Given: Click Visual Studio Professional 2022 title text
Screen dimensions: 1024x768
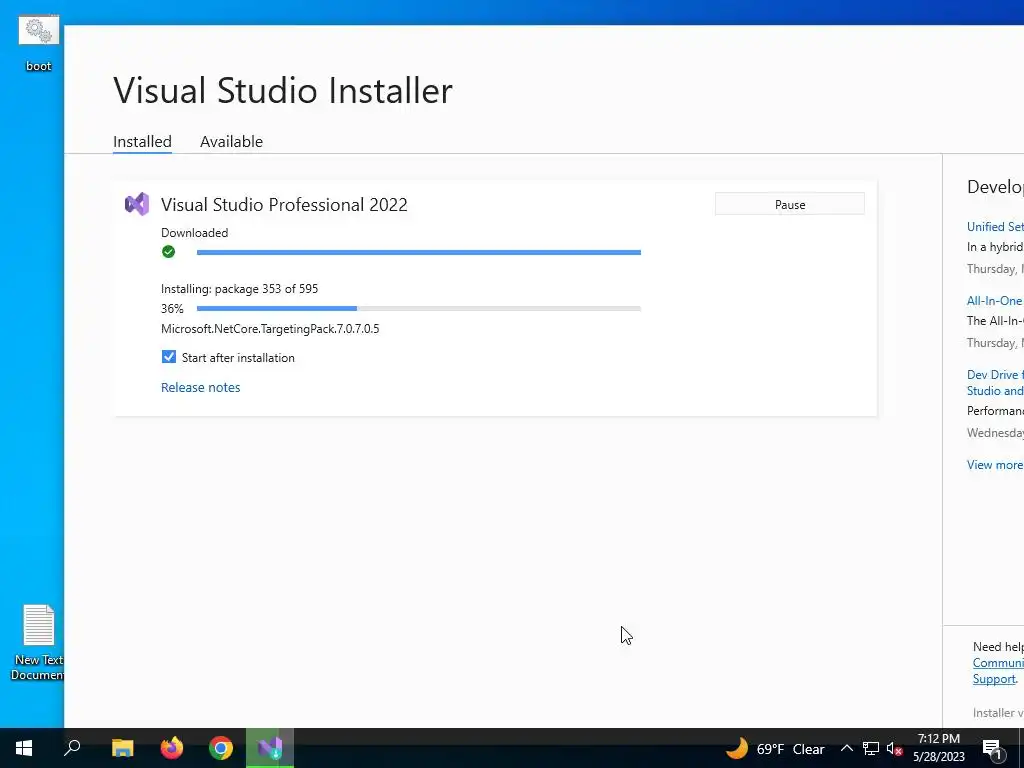Looking at the screenshot, I should [x=284, y=204].
